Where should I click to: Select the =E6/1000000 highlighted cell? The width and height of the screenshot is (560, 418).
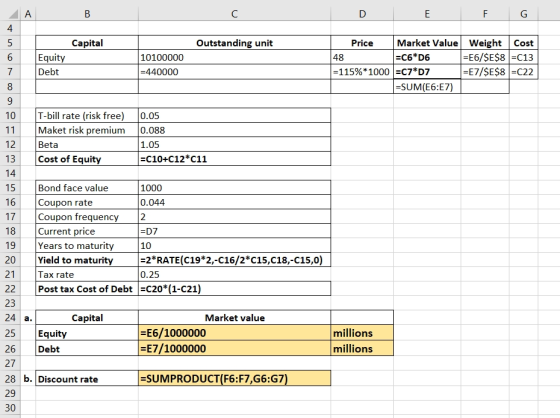(x=234, y=333)
